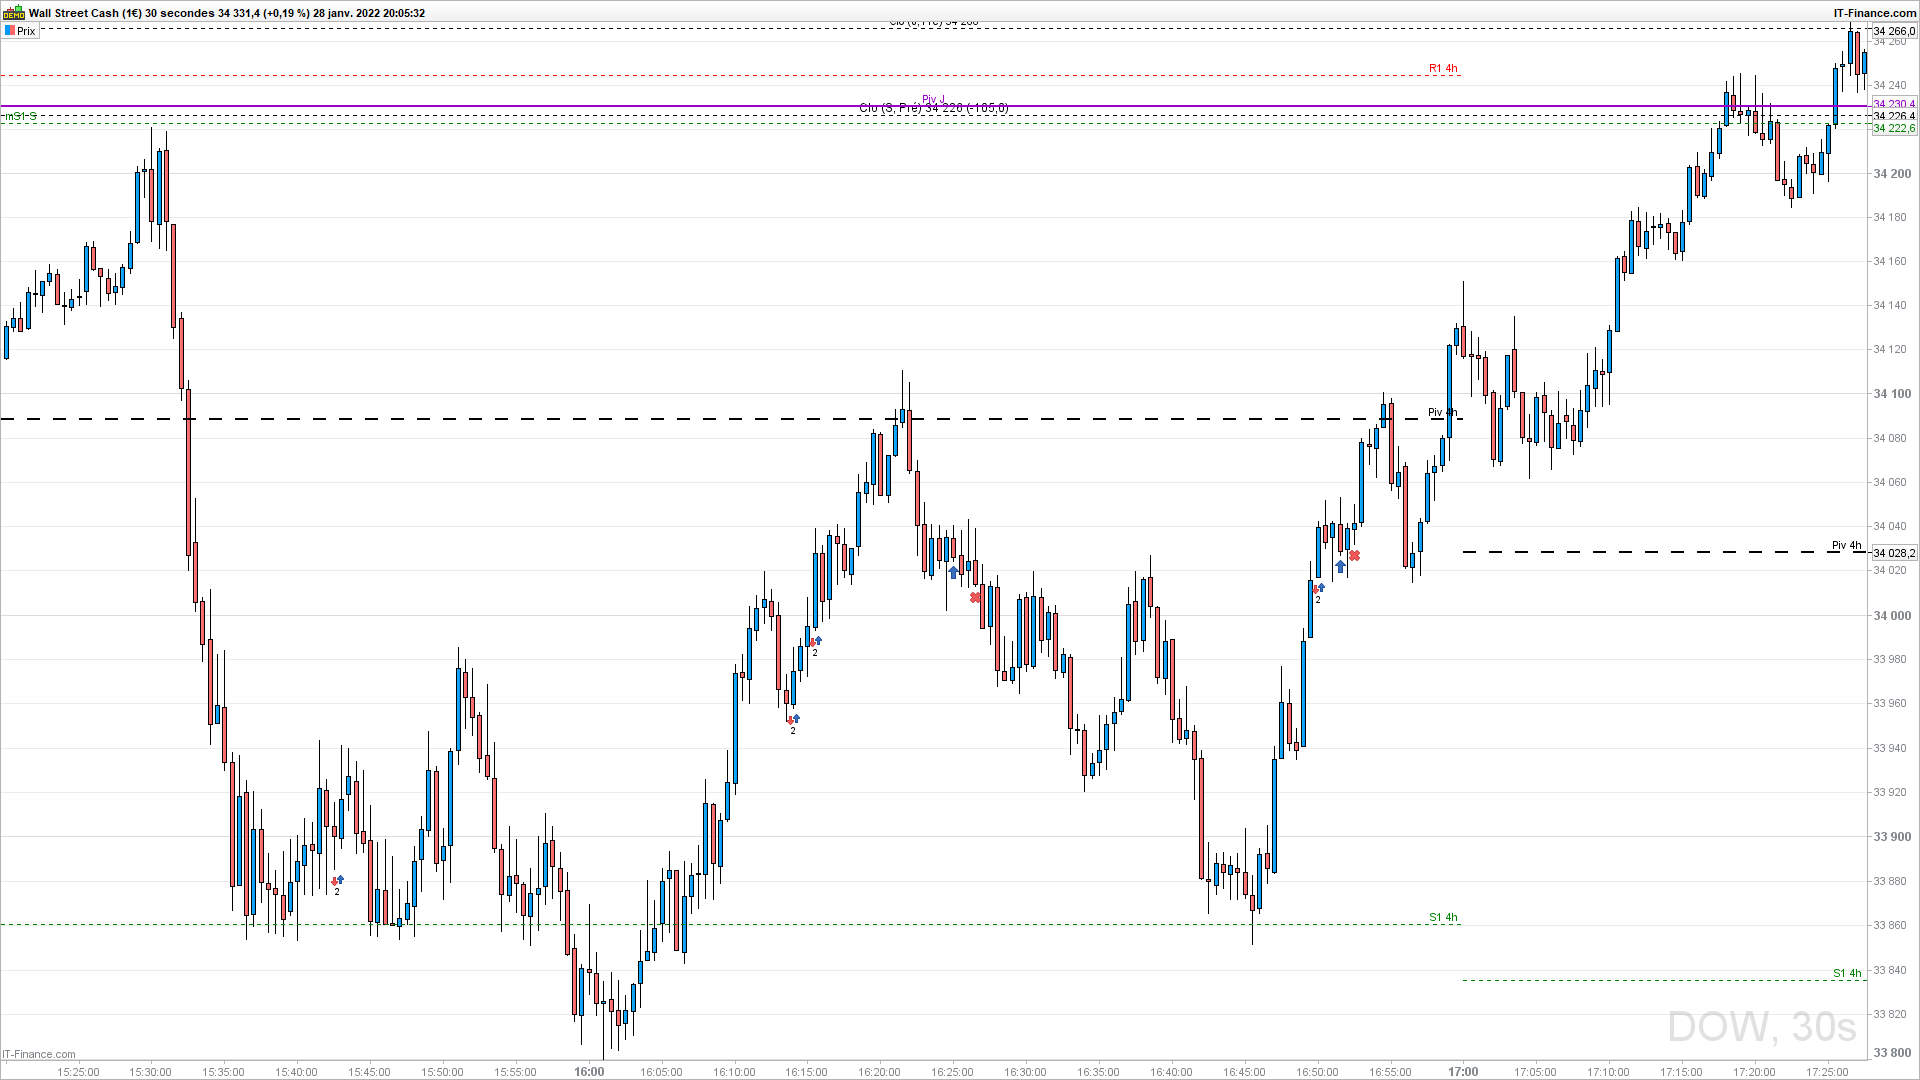1920x1080 pixels.
Task: Click the red X exit marker near 16:52
Action: 1354,556
